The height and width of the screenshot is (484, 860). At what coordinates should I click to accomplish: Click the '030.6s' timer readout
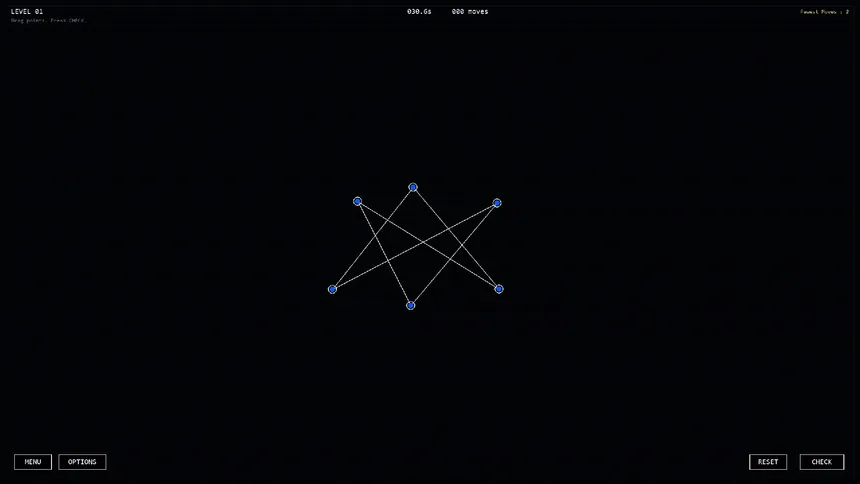[x=419, y=12]
